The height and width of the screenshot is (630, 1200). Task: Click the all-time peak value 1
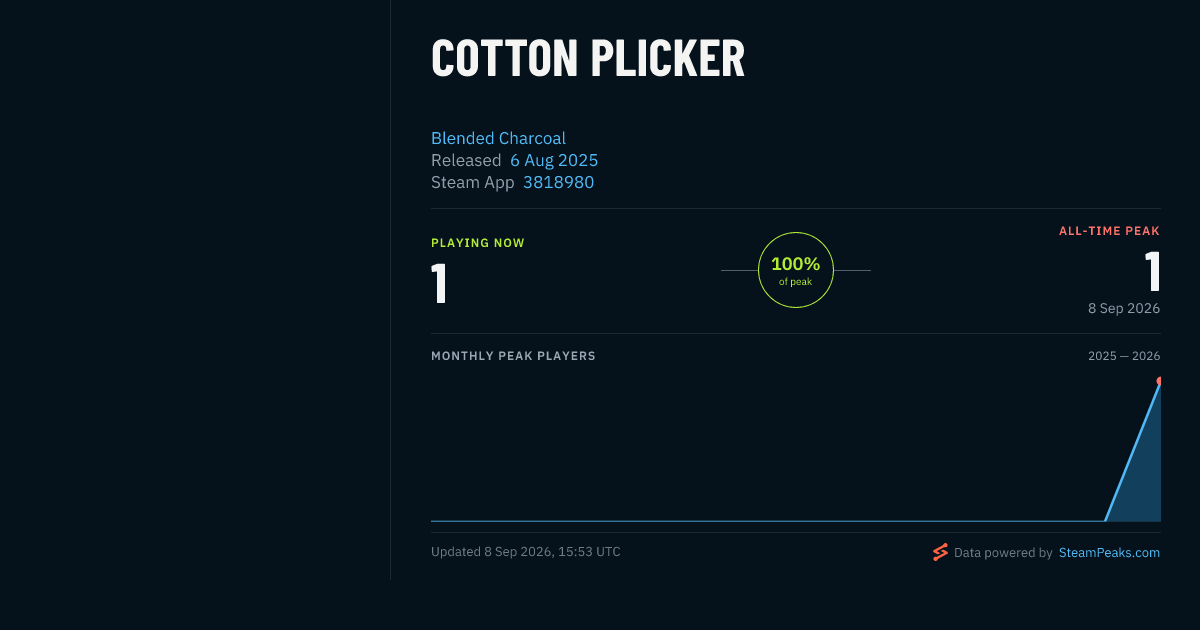(x=1152, y=271)
